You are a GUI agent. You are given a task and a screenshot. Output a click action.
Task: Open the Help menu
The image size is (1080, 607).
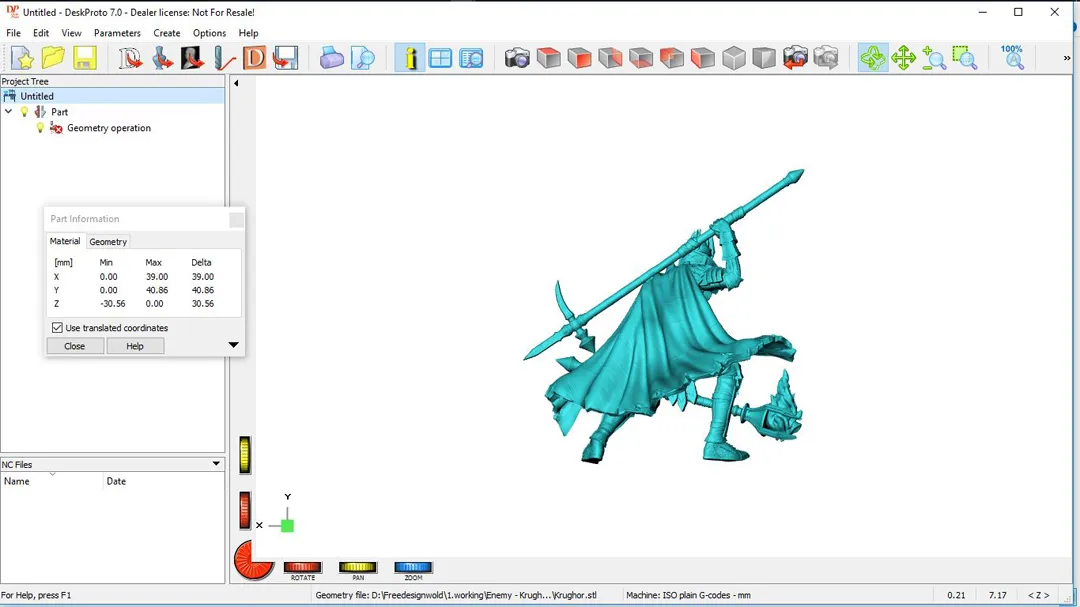click(248, 33)
